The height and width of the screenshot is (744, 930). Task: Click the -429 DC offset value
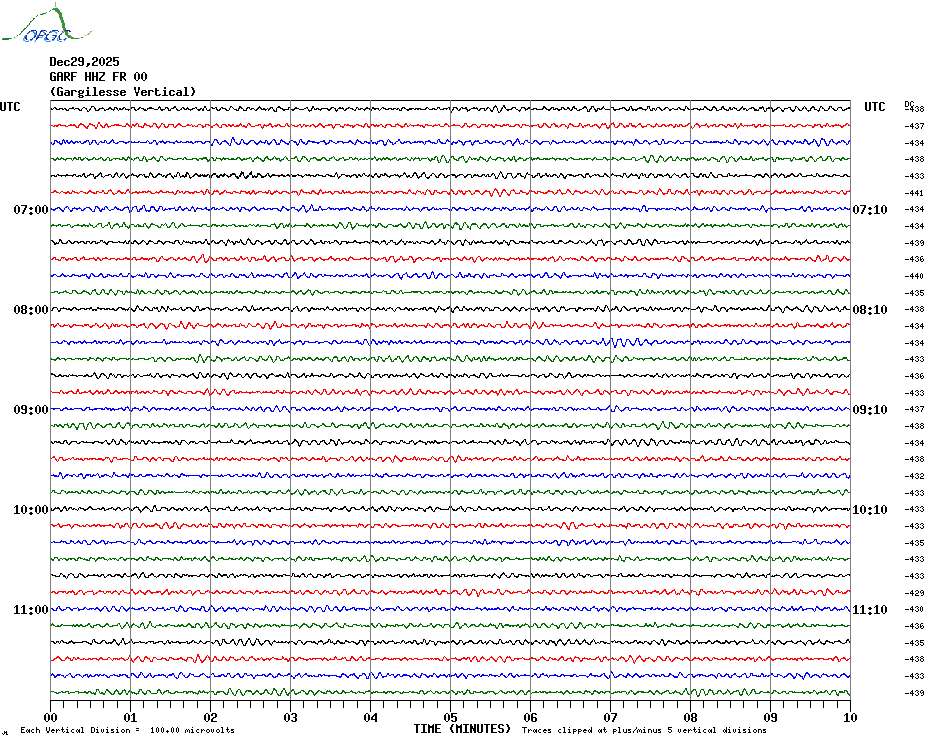click(914, 593)
